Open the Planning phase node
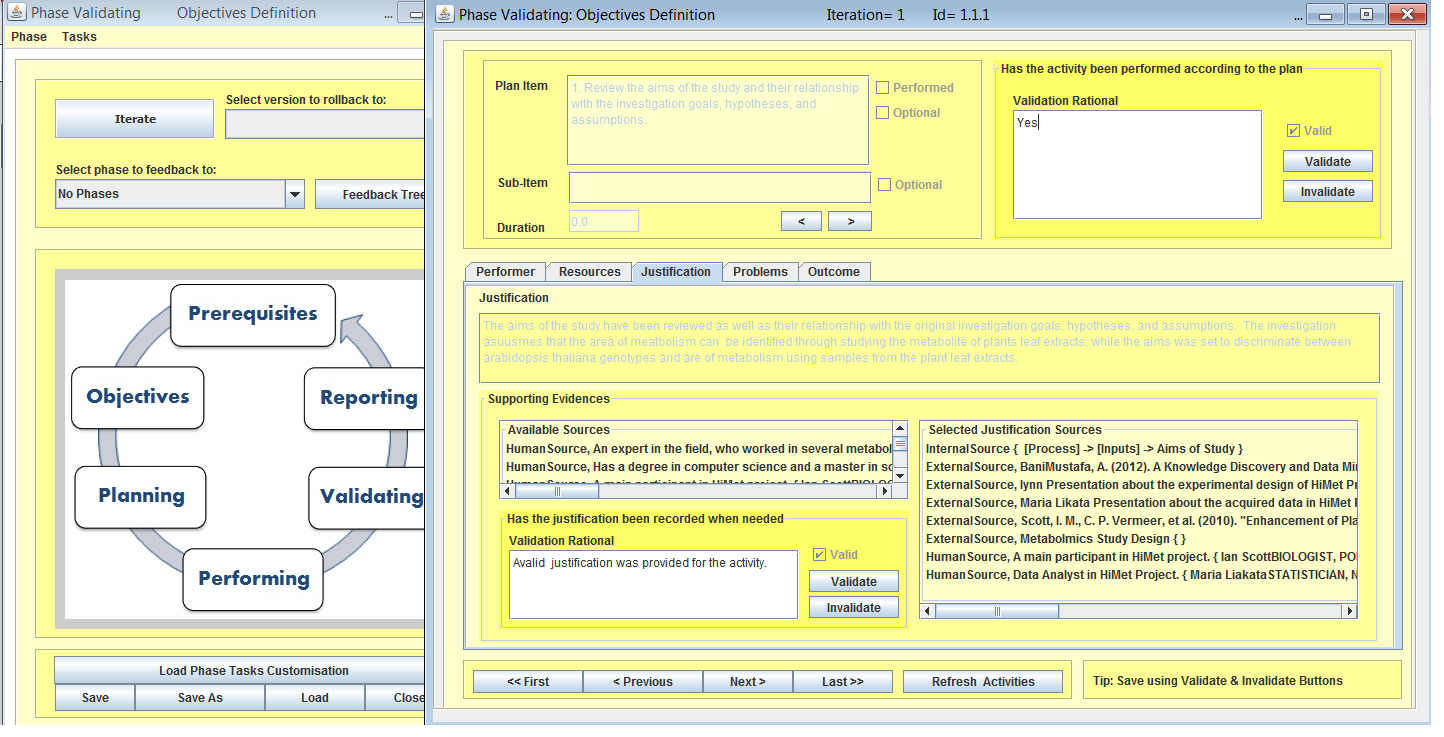Screen dimensions: 1444x737 (x=141, y=496)
